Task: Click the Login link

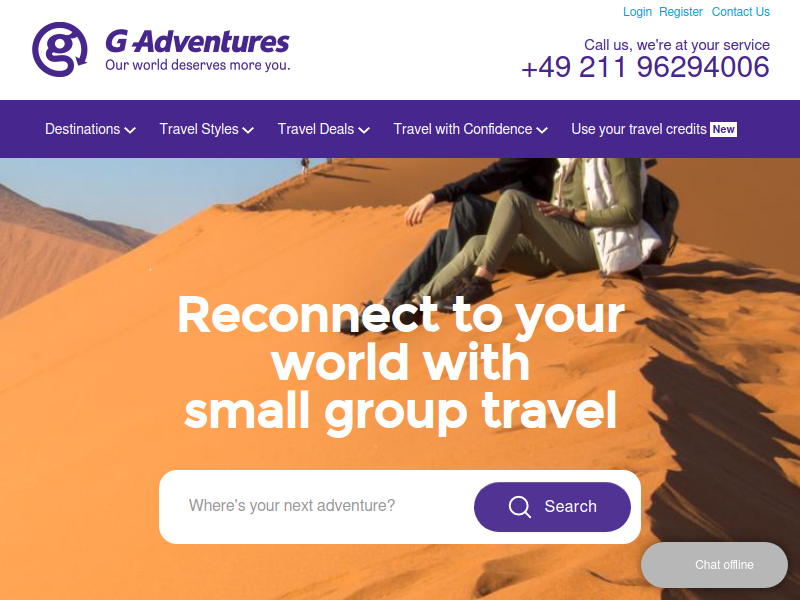Action: click(637, 12)
